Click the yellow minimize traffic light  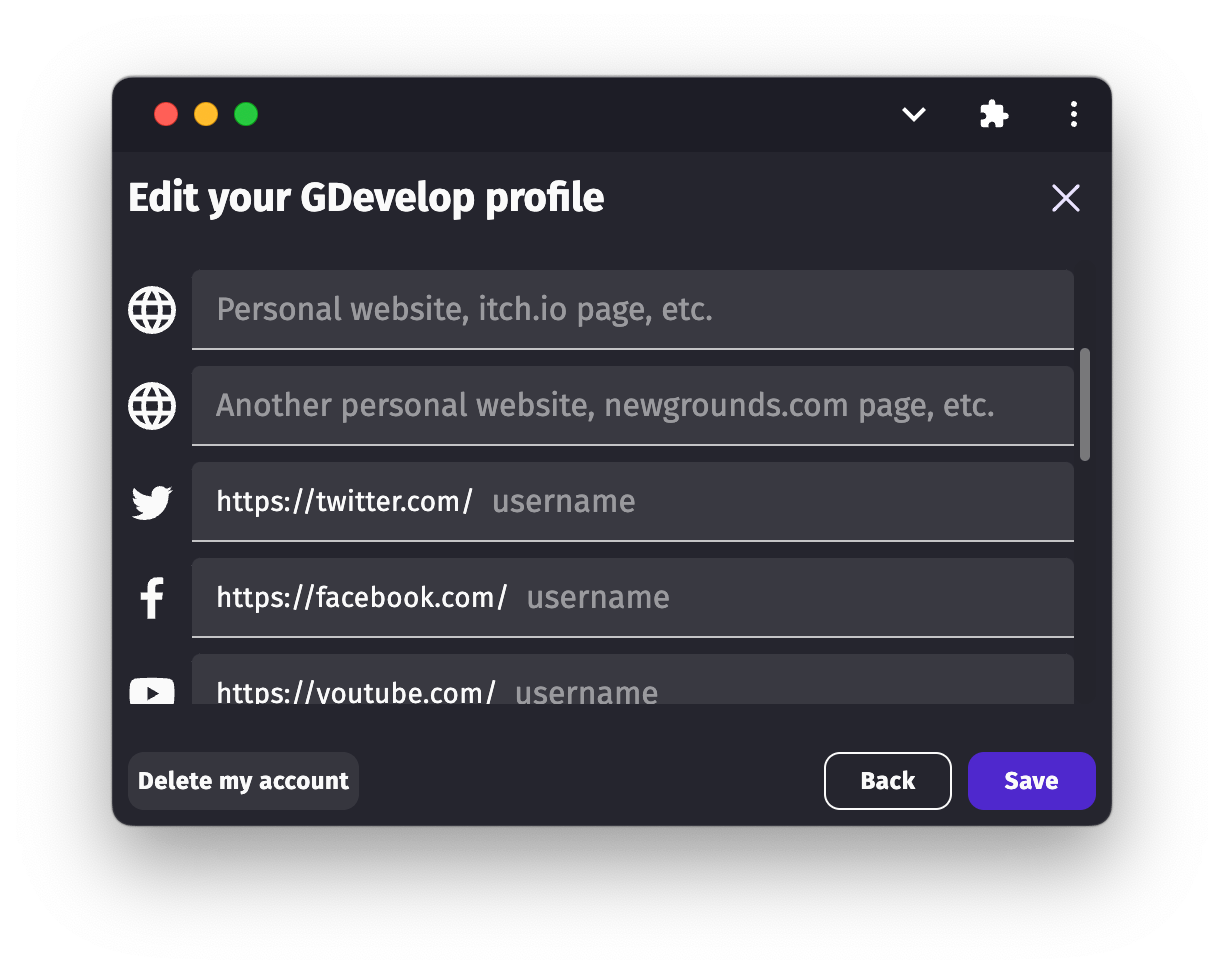click(206, 114)
